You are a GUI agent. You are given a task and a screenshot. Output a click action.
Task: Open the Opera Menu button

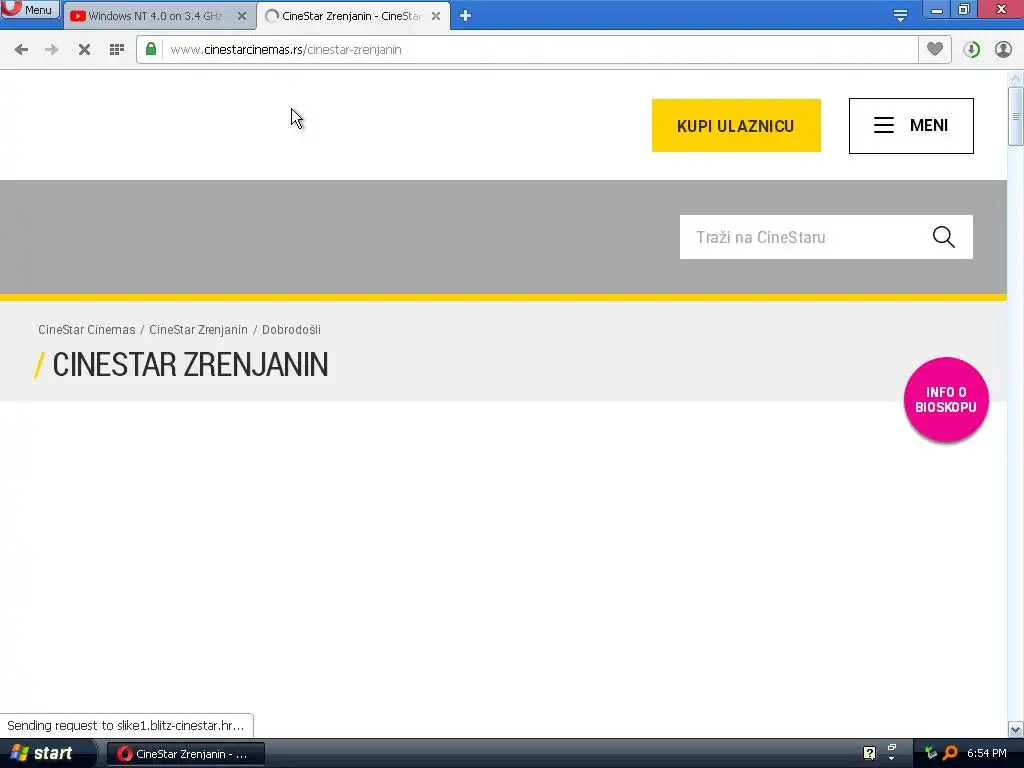click(30, 9)
